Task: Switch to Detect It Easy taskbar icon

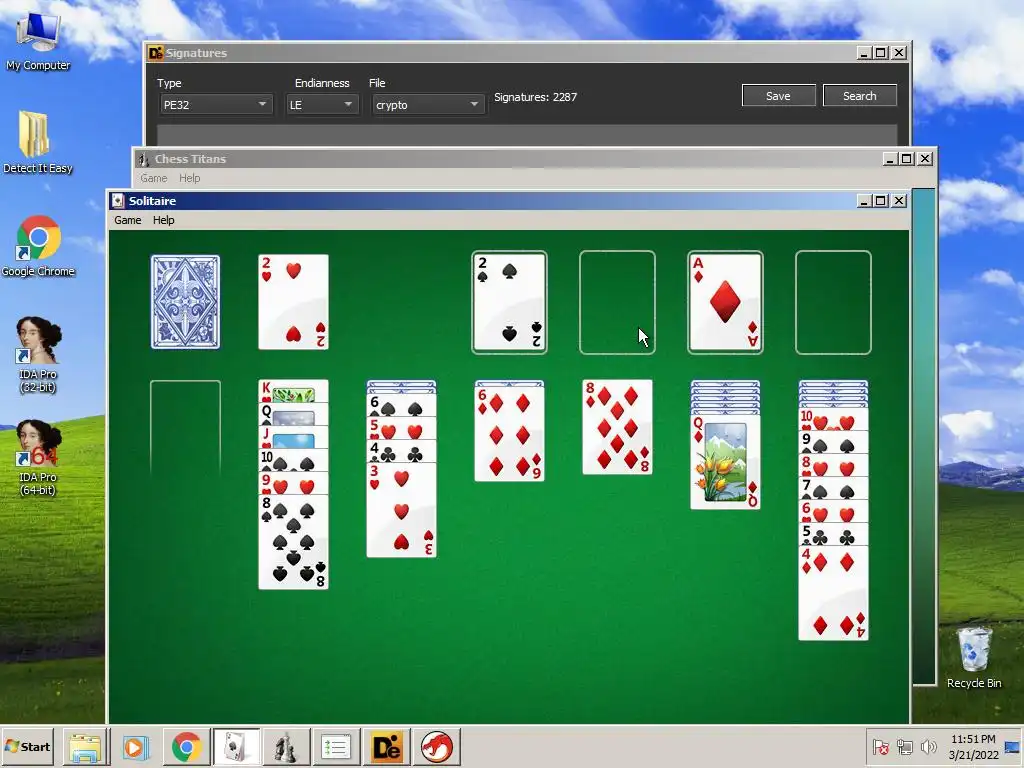Action: click(x=387, y=747)
